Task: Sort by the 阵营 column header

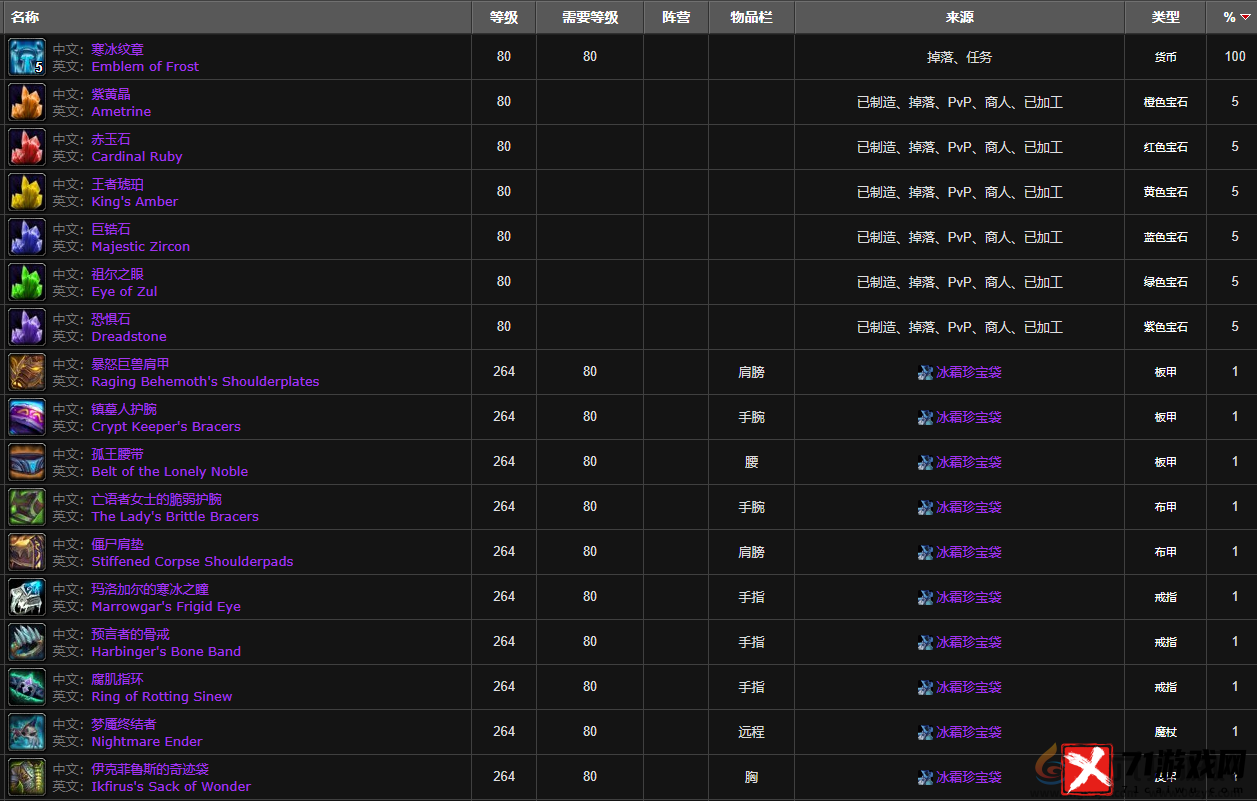Action: click(676, 17)
